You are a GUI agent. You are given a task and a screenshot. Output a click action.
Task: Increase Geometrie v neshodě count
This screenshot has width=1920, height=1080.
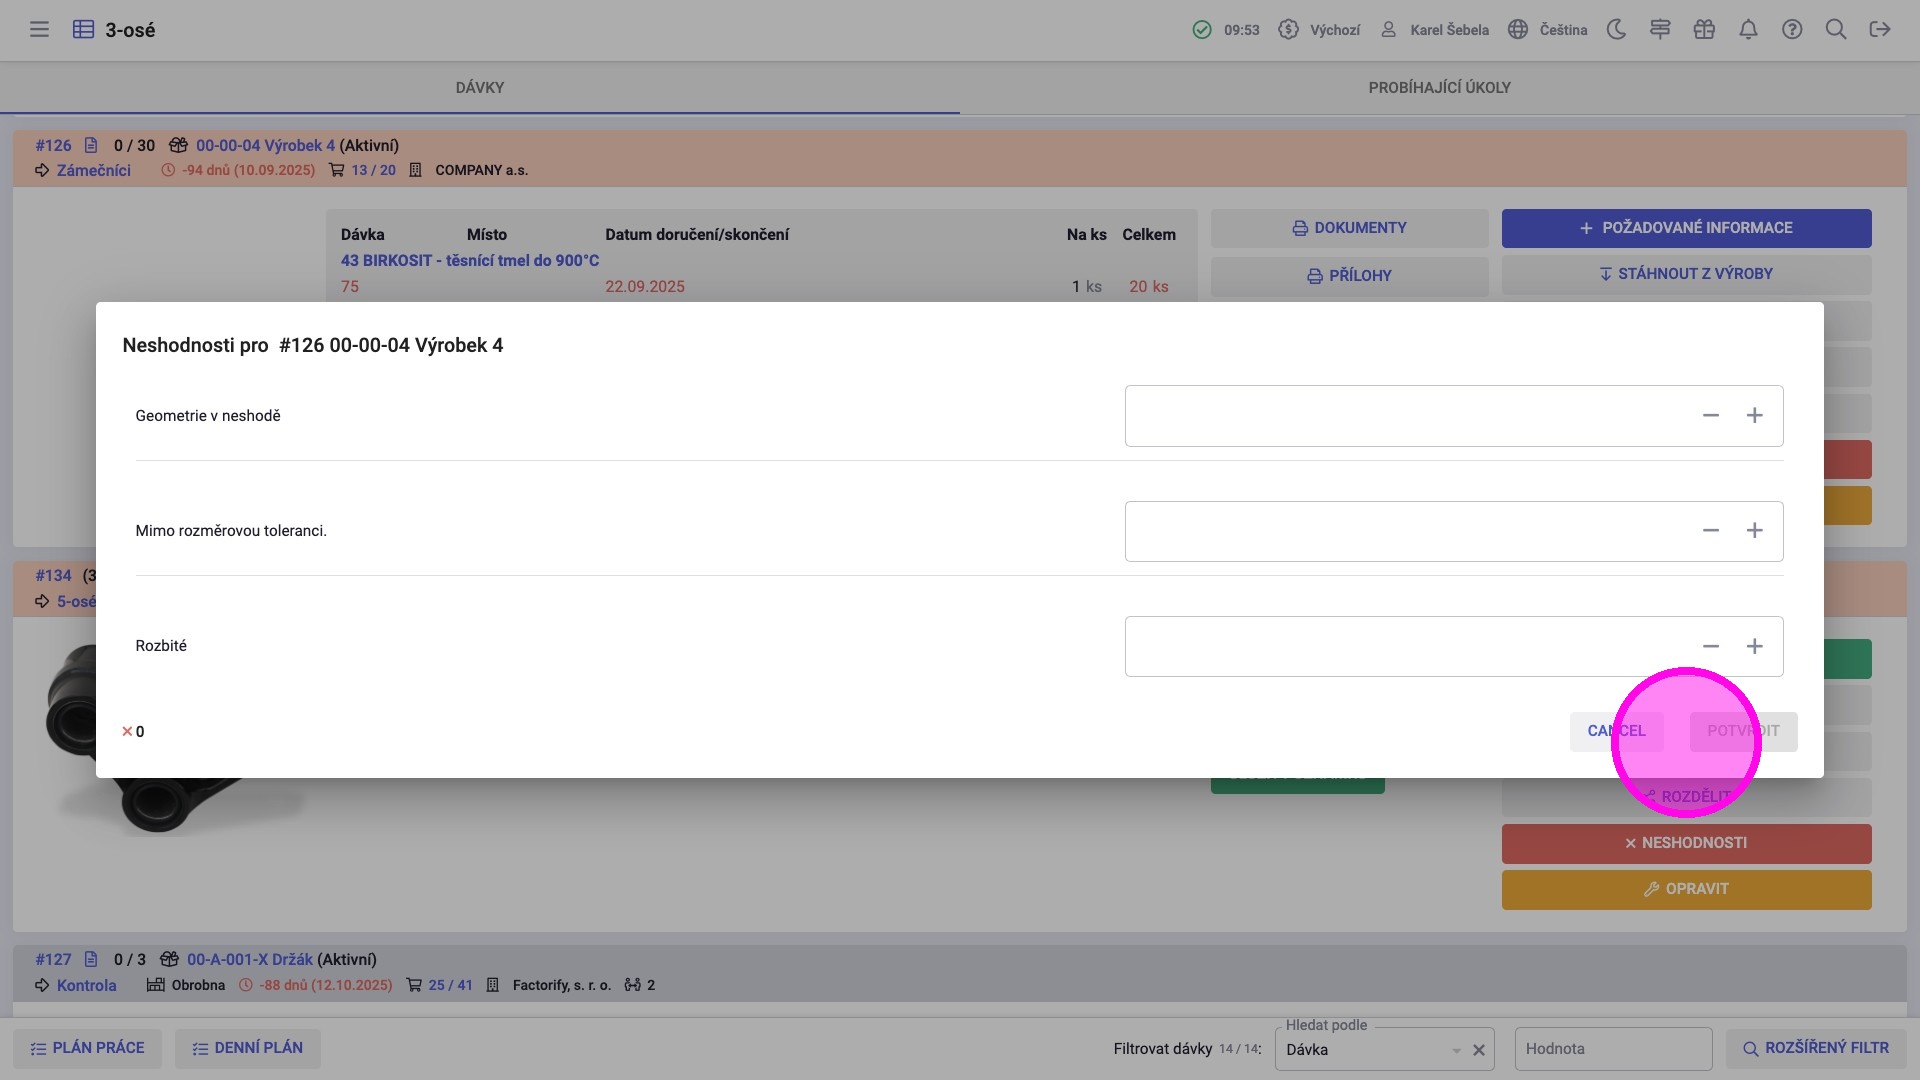point(1754,416)
